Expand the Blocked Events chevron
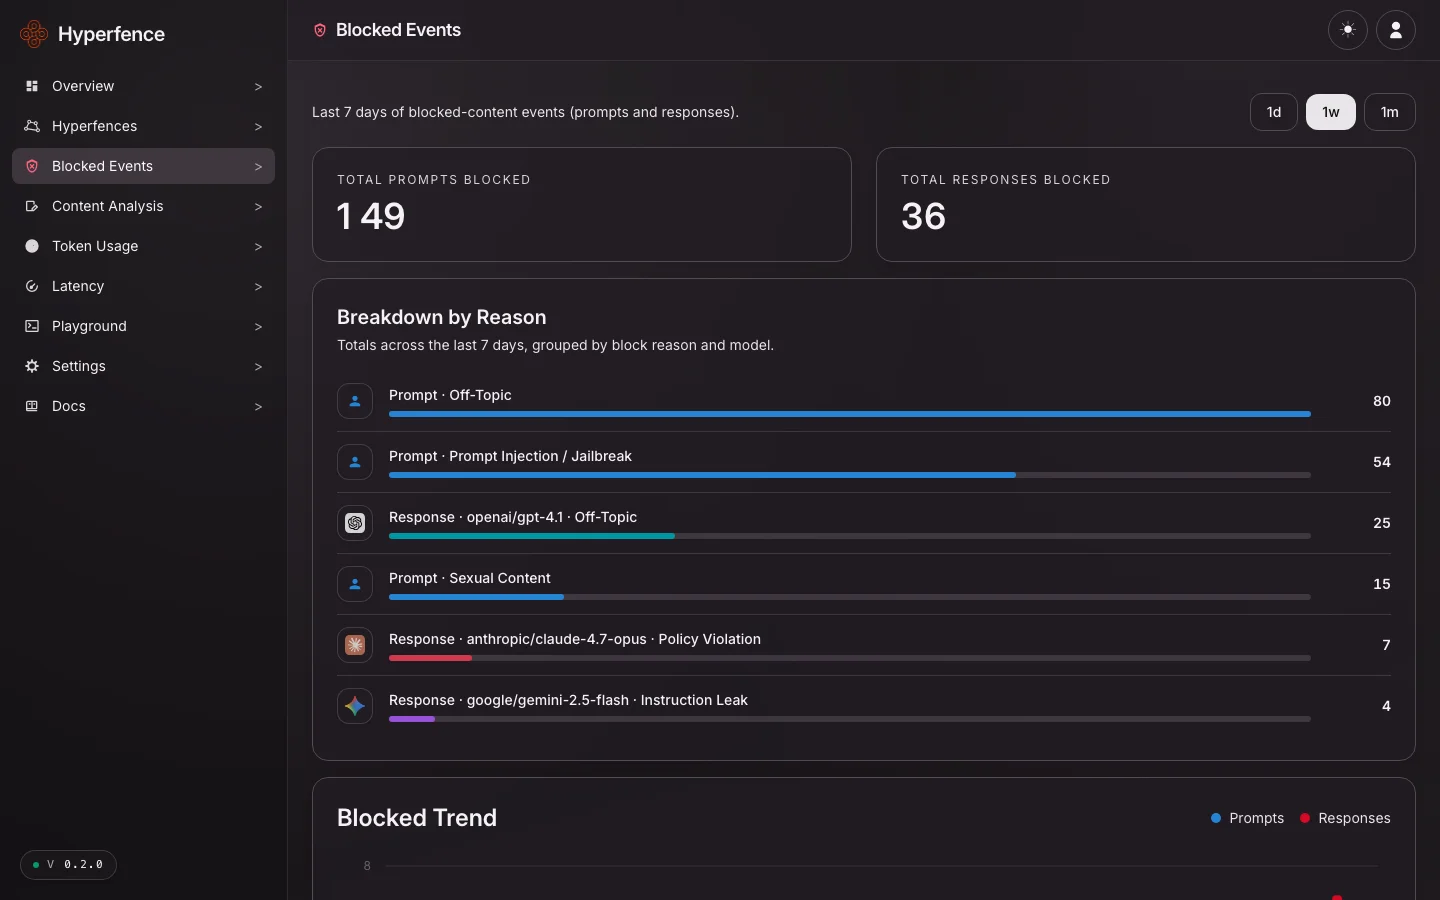The width and height of the screenshot is (1440, 900). [x=258, y=167]
